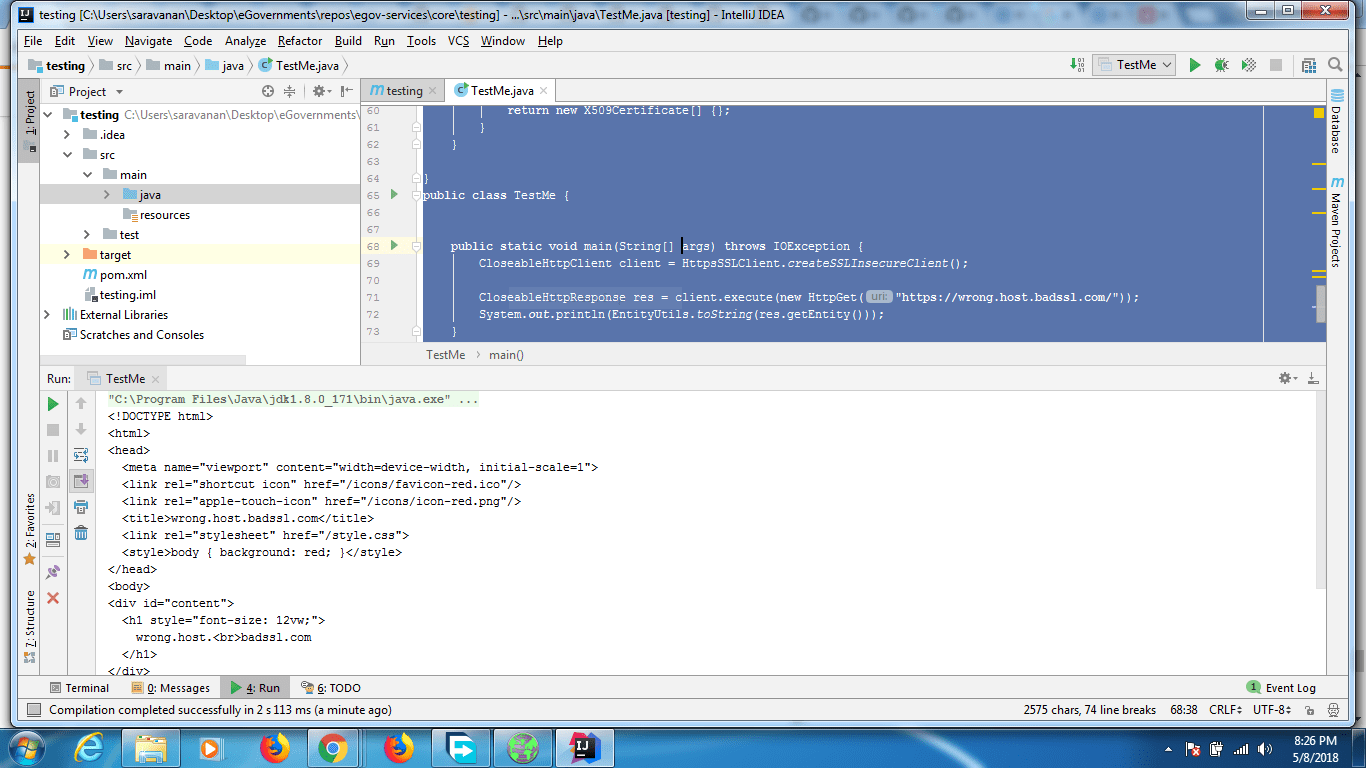
Task: Clear all console output with trash icon
Action: (x=81, y=533)
